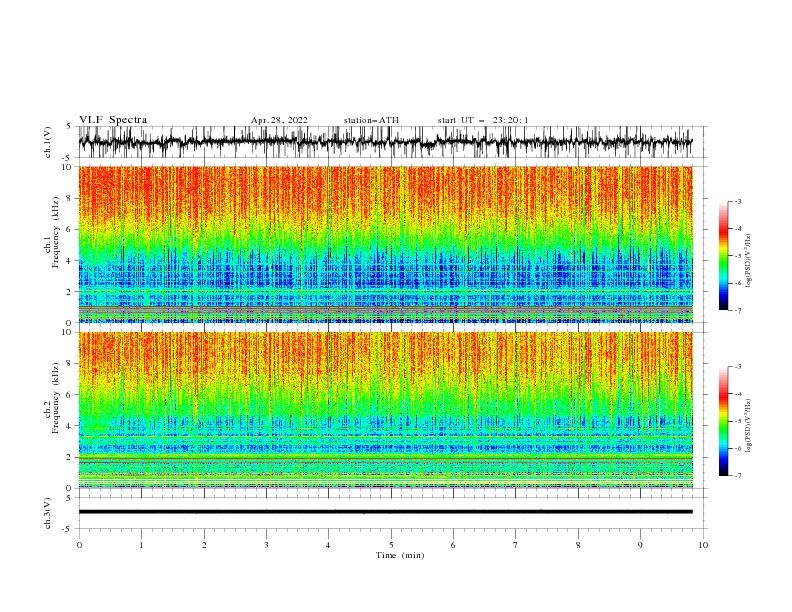This screenshot has height=612, width=792.
Task: Click the "4" tick on time axis
Action: coord(328,545)
